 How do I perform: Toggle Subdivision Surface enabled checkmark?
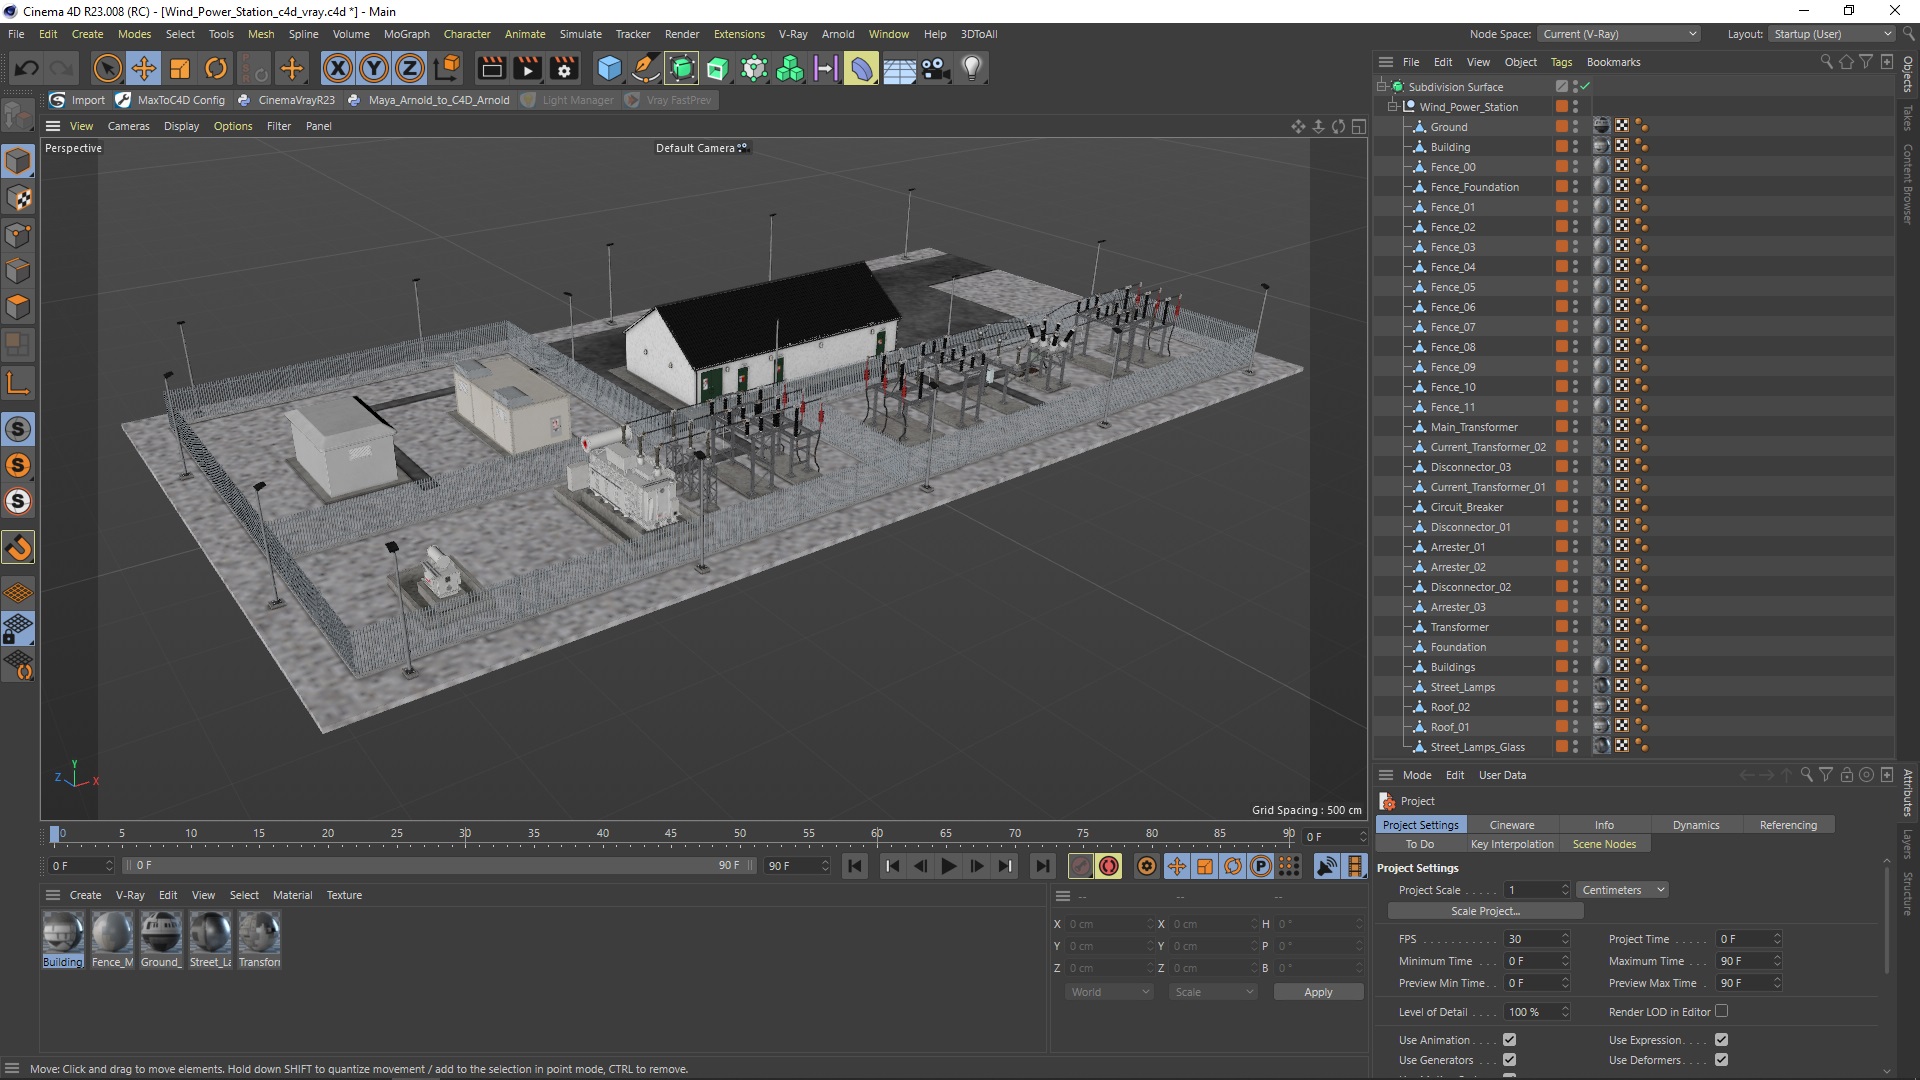tap(1585, 87)
